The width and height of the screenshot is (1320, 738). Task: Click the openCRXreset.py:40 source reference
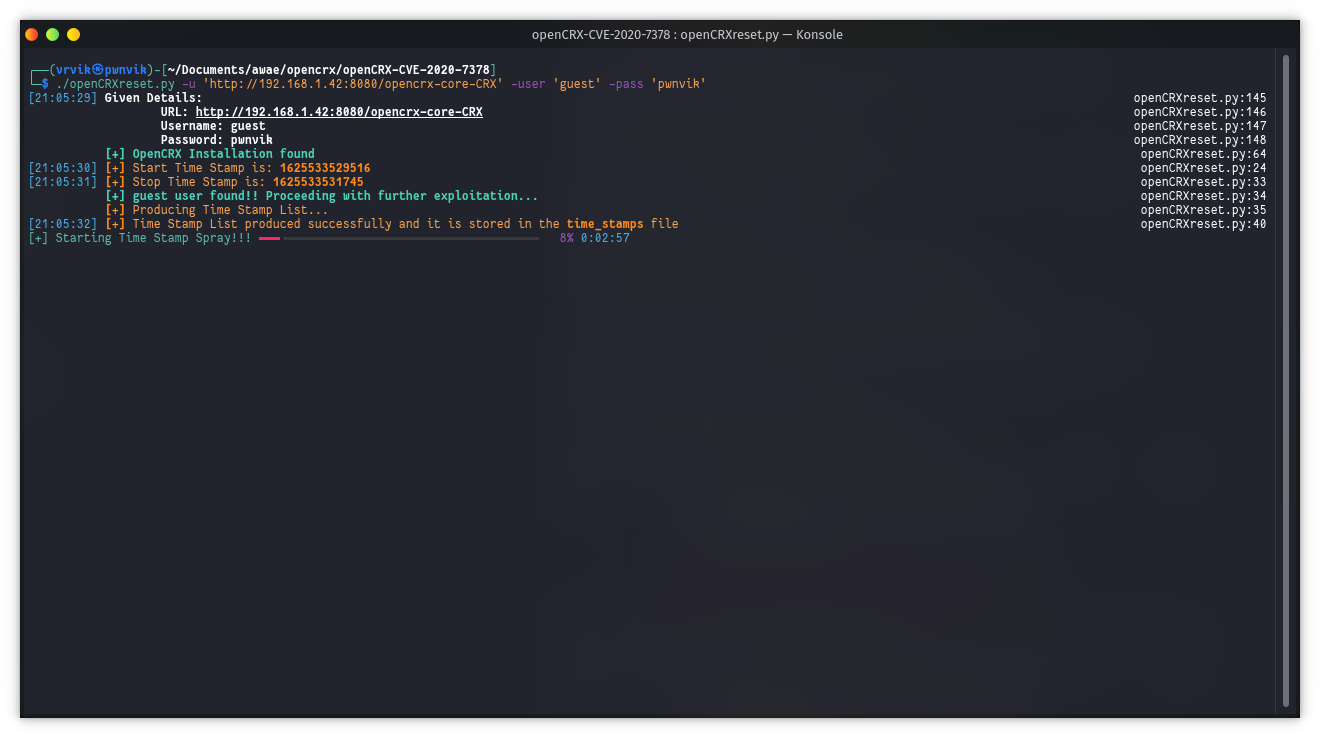(x=1204, y=224)
